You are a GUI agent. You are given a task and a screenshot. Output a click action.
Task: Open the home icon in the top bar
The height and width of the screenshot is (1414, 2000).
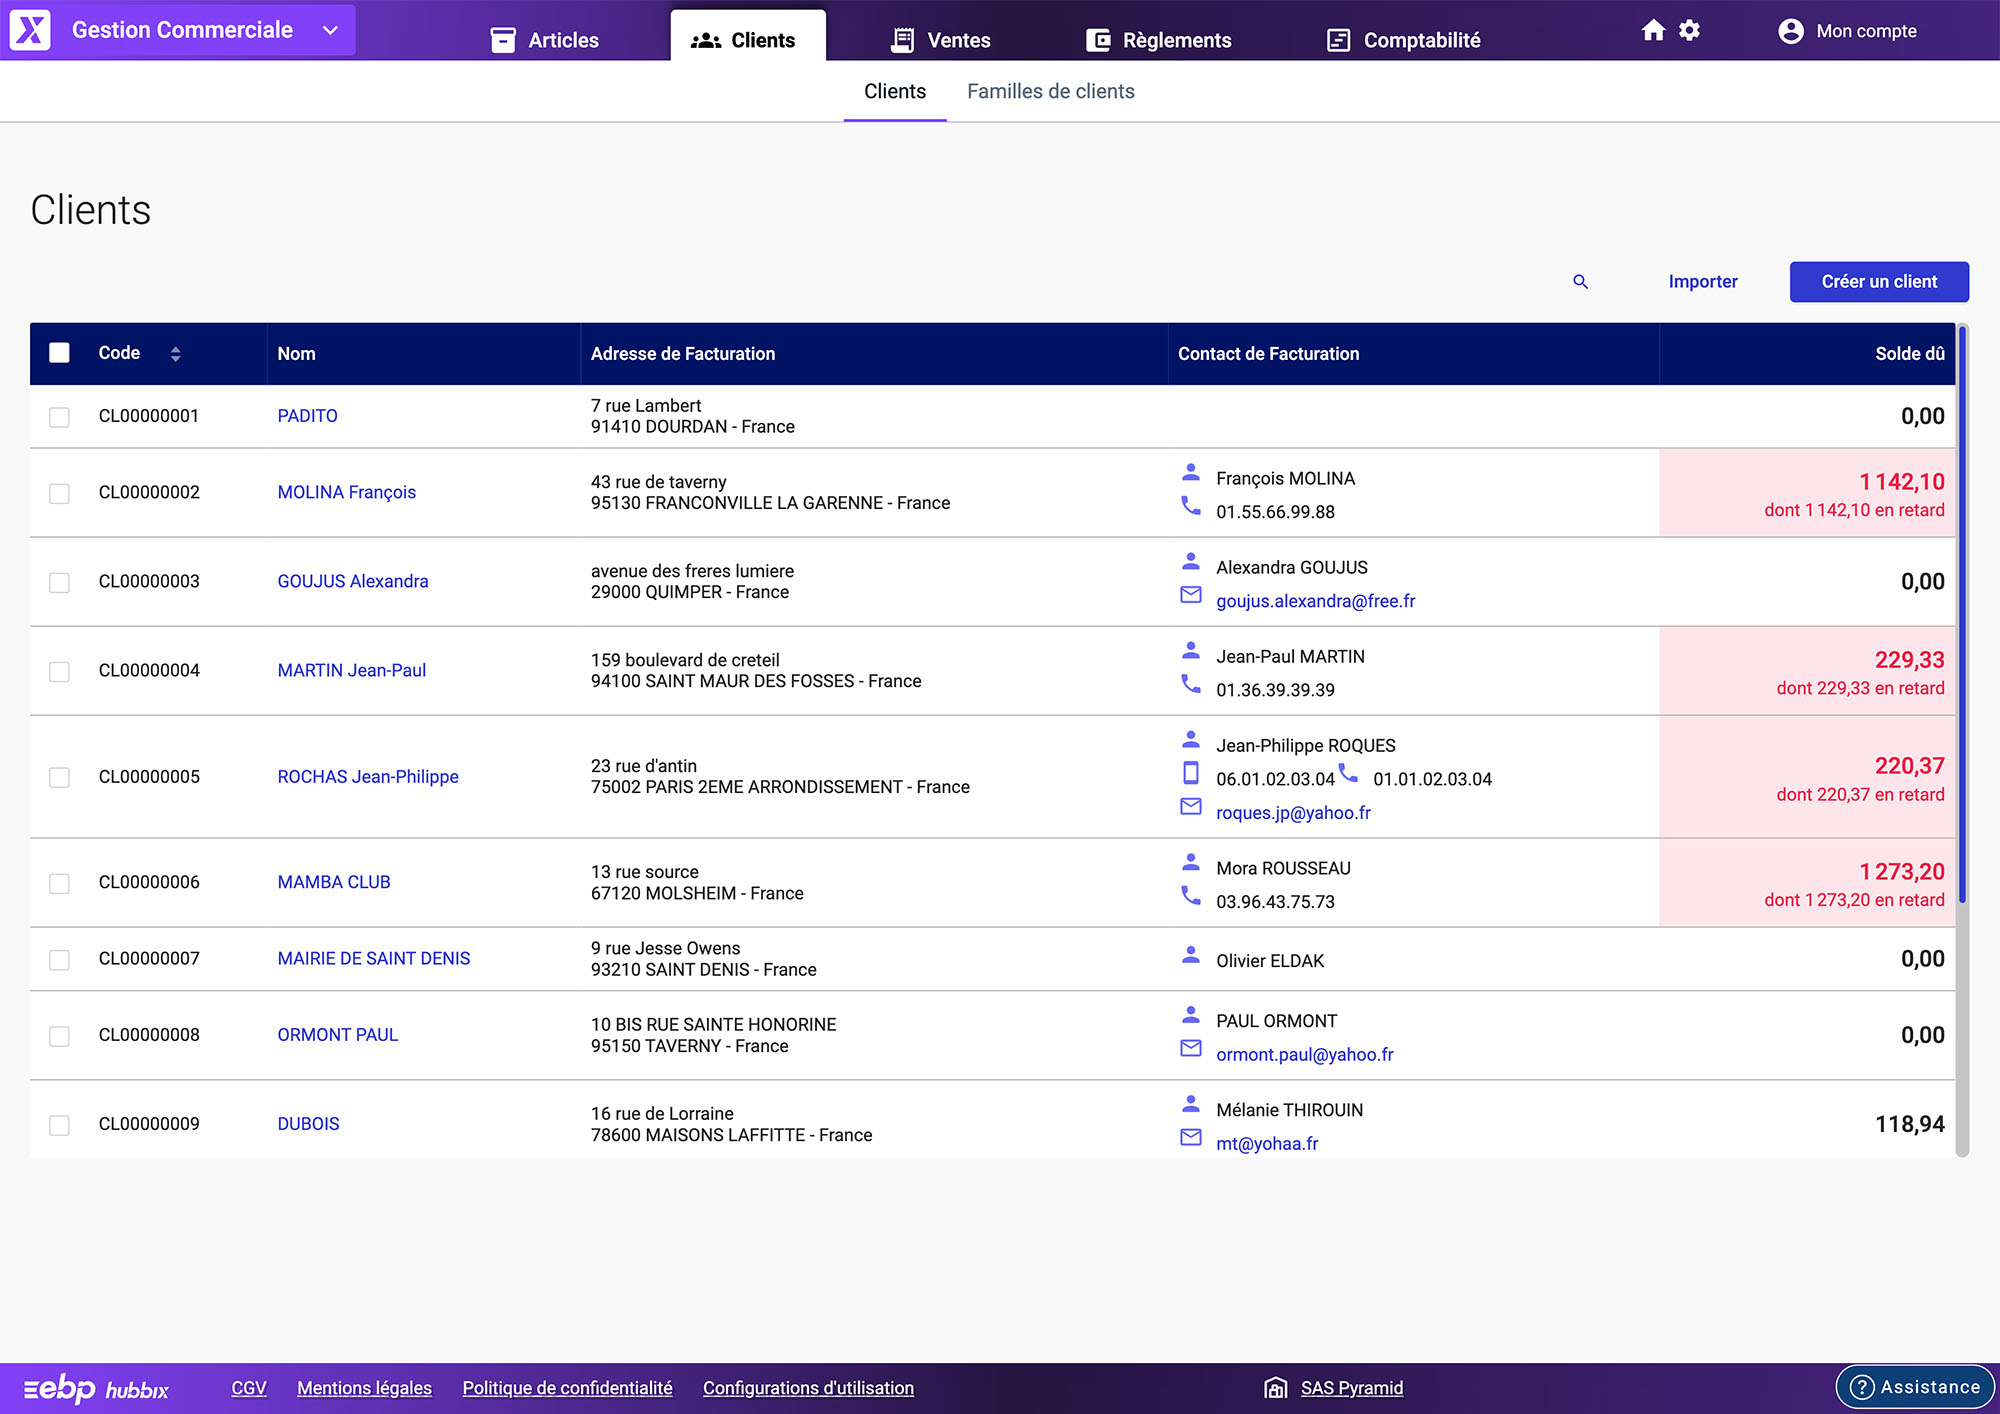tap(1651, 30)
